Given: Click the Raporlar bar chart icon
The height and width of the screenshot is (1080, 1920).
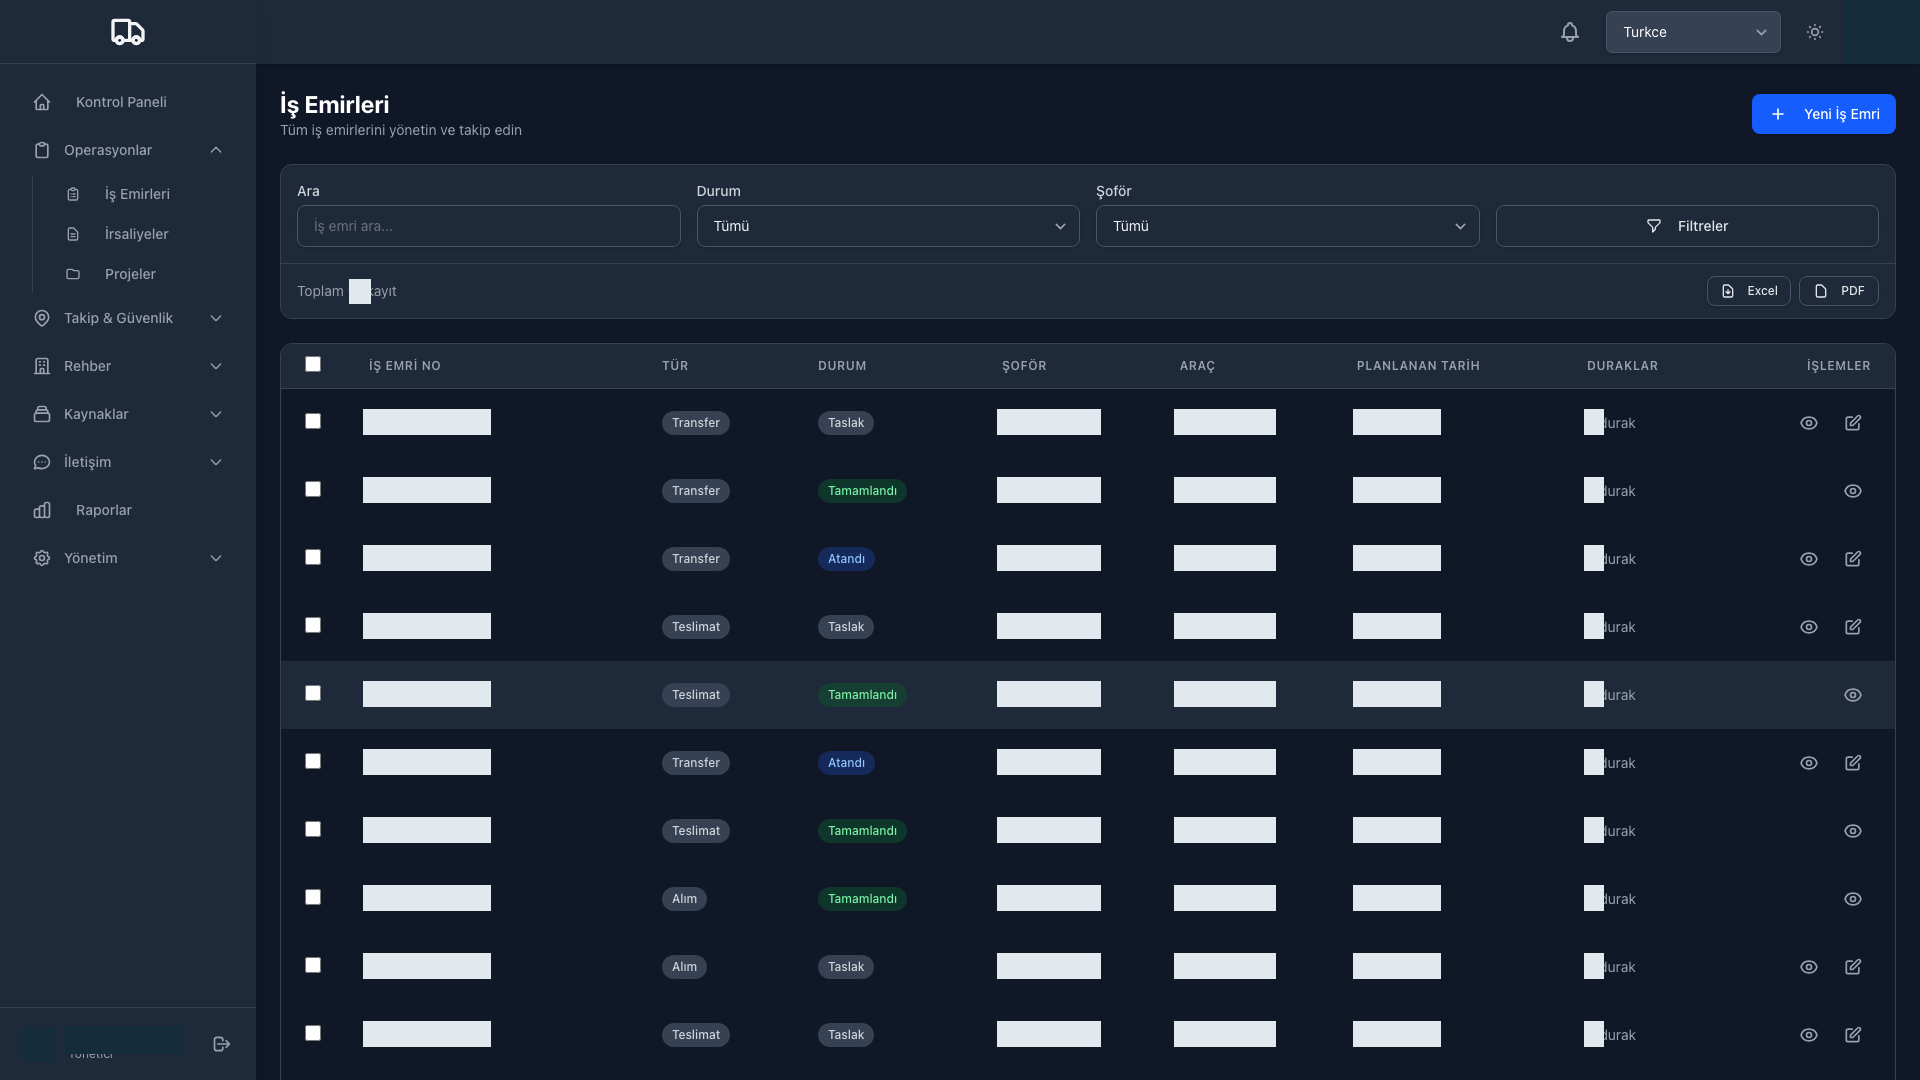Looking at the screenshot, I should click(42, 510).
